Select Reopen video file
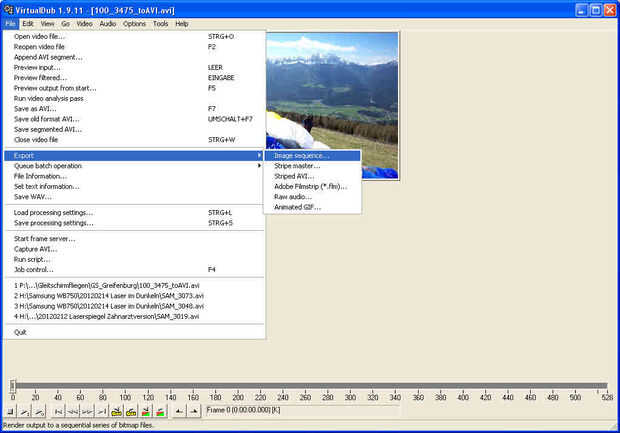Screen dimensions: 620x433 (134, 47)
